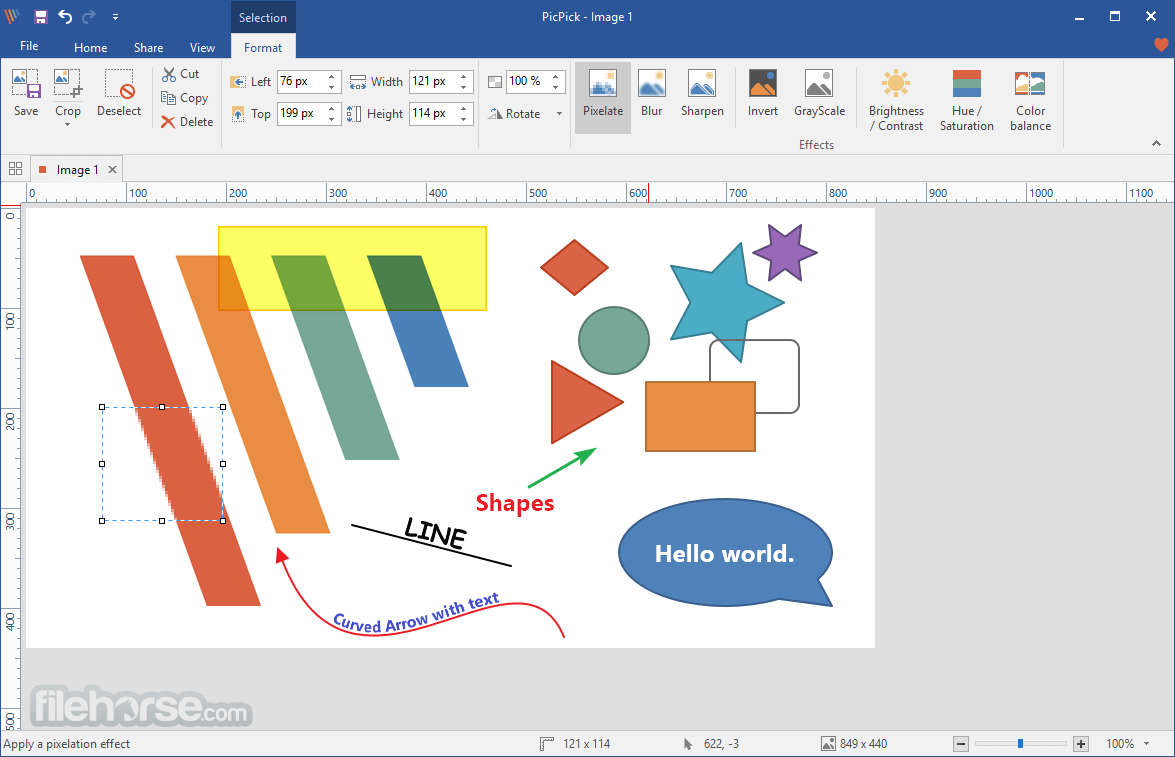Collapse the ribbon with the chevron

coord(1156,143)
